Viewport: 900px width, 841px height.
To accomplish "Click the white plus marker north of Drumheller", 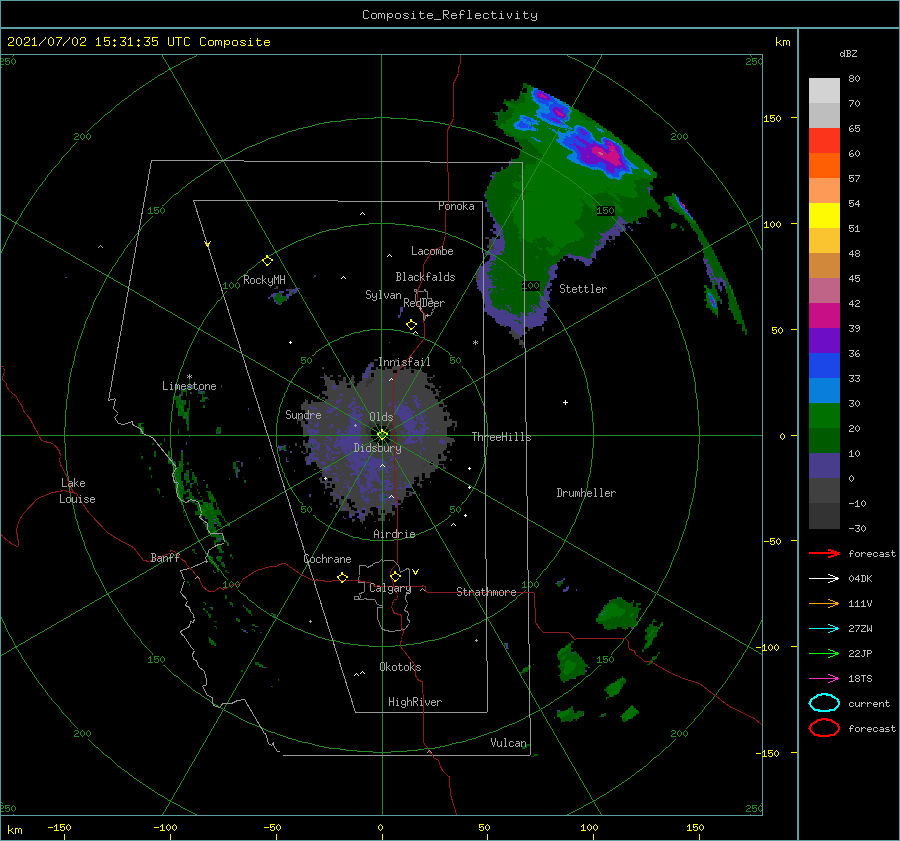I will (x=565, y=402).
